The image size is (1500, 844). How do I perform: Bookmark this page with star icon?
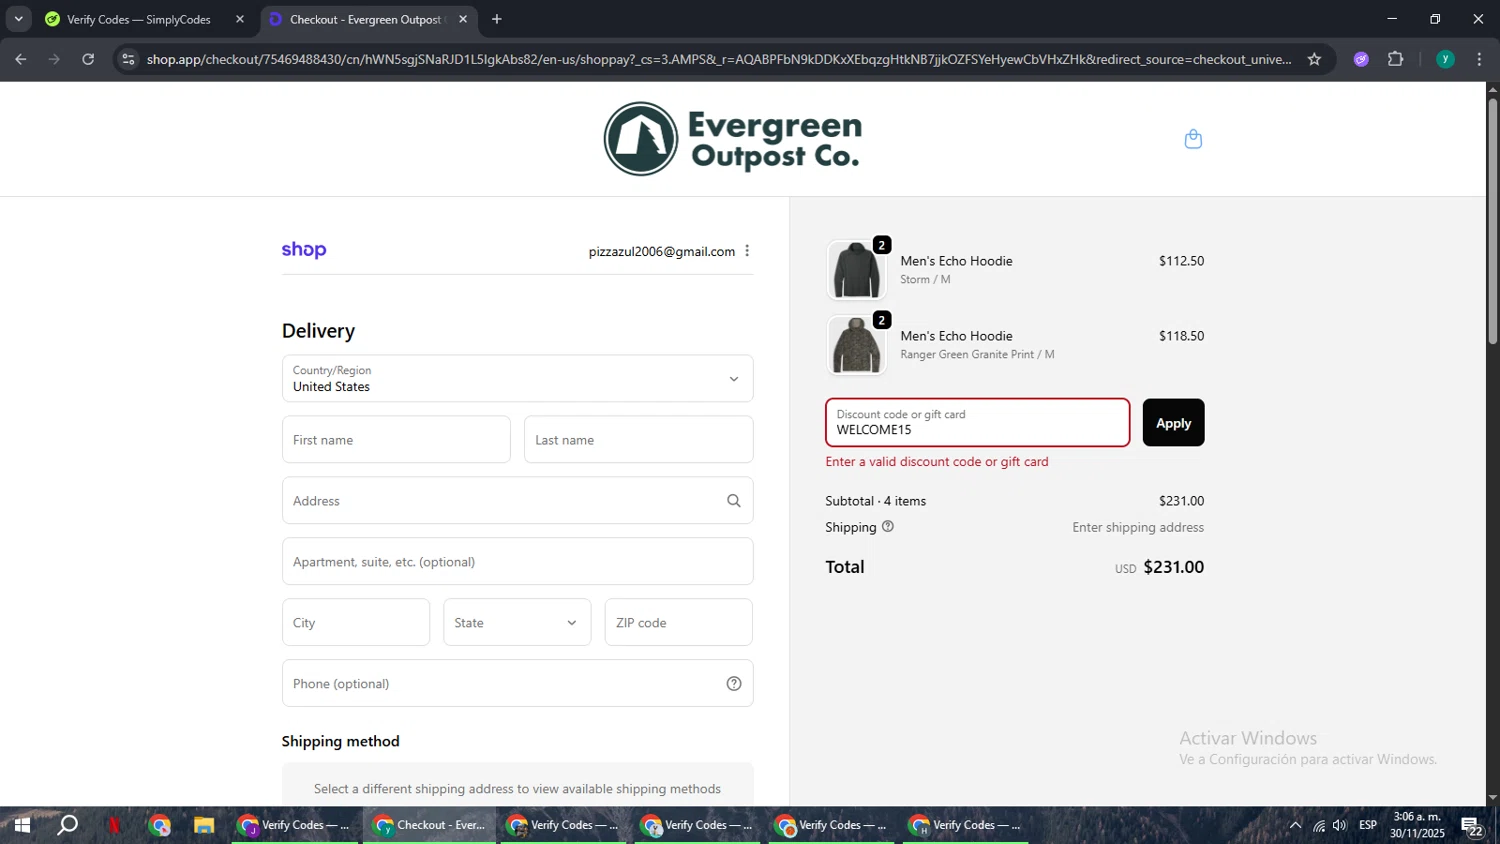click(1314, 59)
